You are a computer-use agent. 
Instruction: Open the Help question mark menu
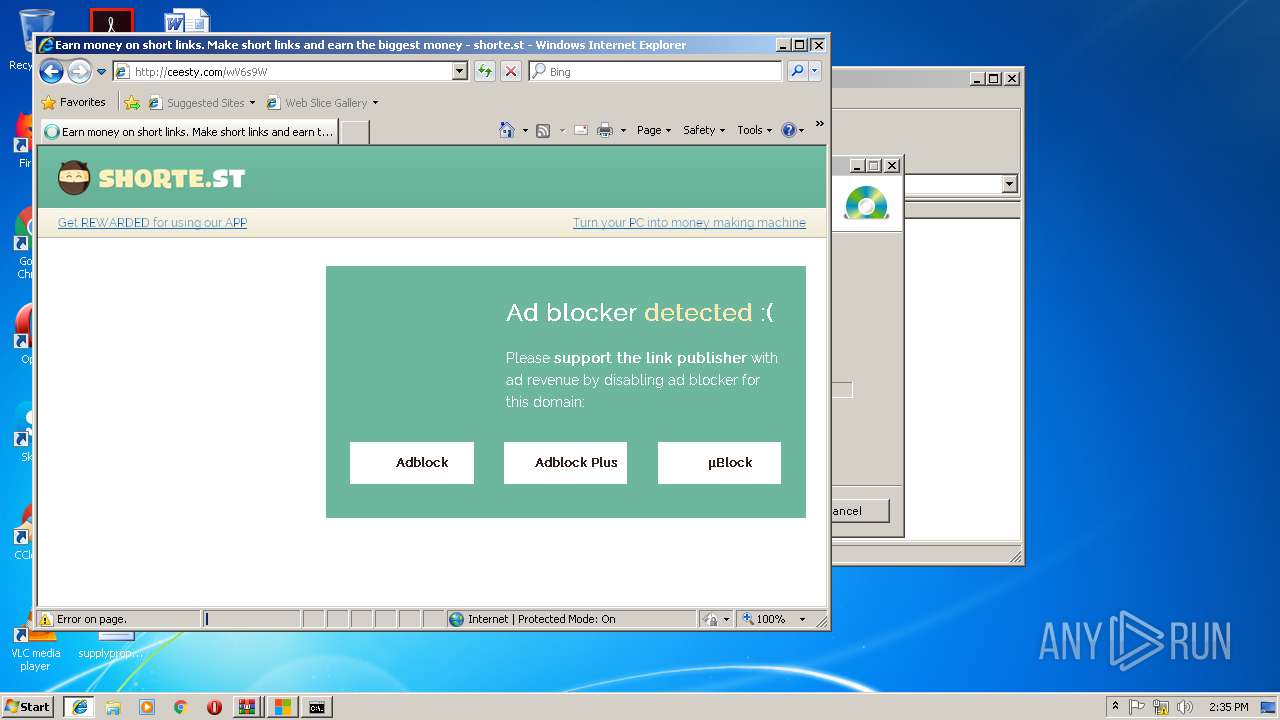[792, 130]
